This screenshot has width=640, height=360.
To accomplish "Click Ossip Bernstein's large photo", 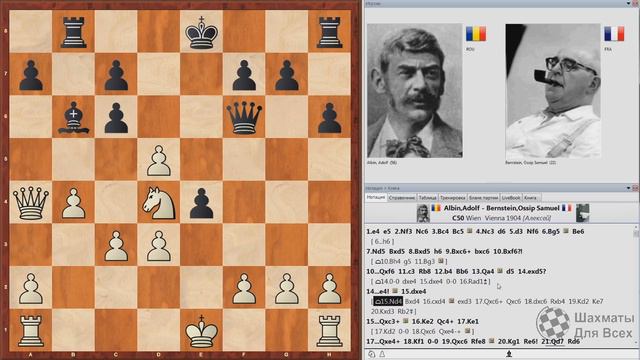I will click(553, 91).
